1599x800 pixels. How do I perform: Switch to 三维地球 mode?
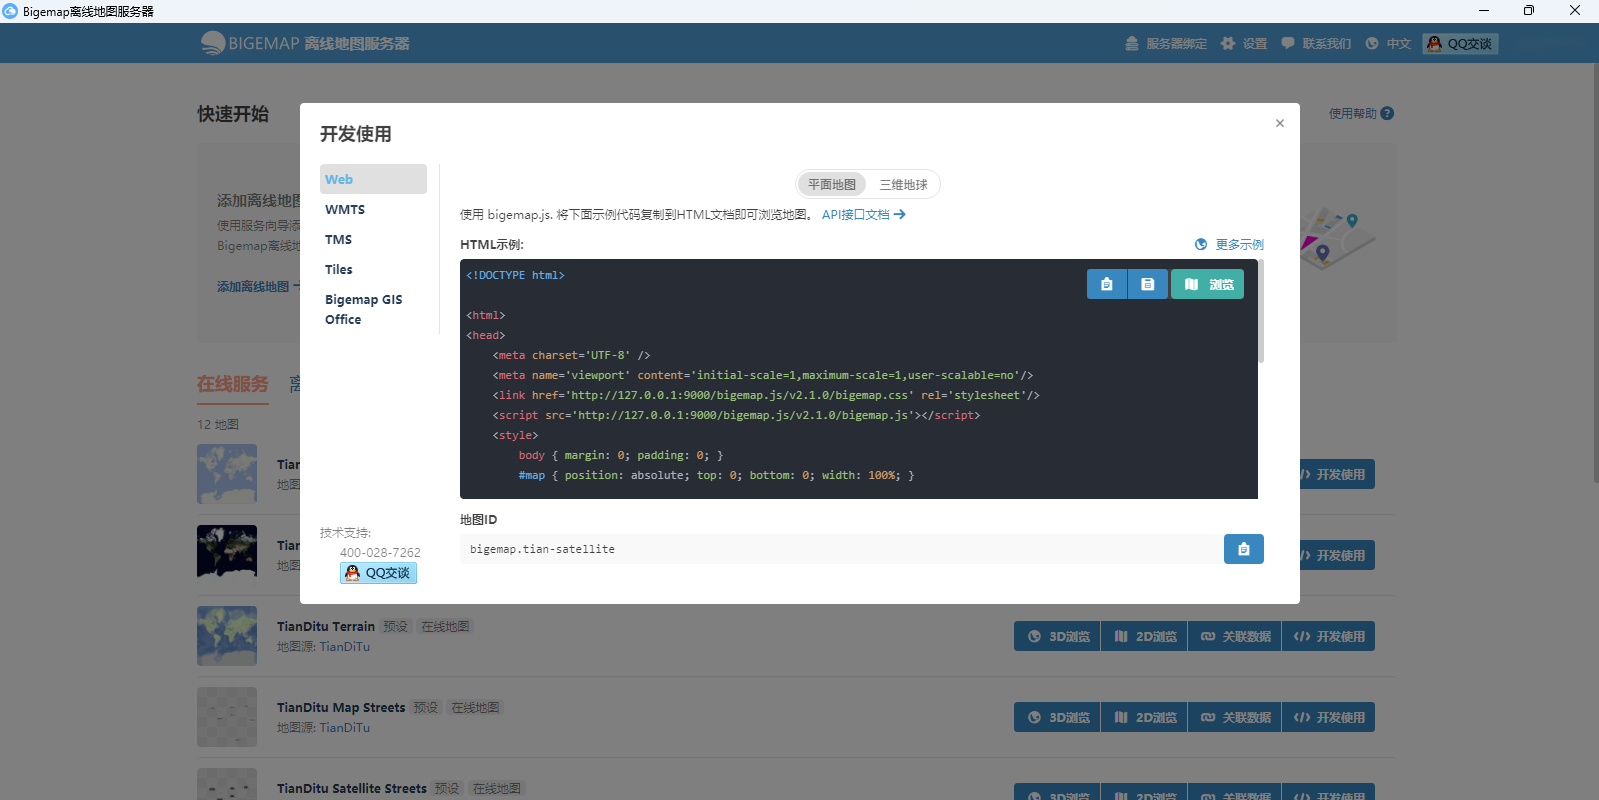pyautogui.click(x=903, y=185)
